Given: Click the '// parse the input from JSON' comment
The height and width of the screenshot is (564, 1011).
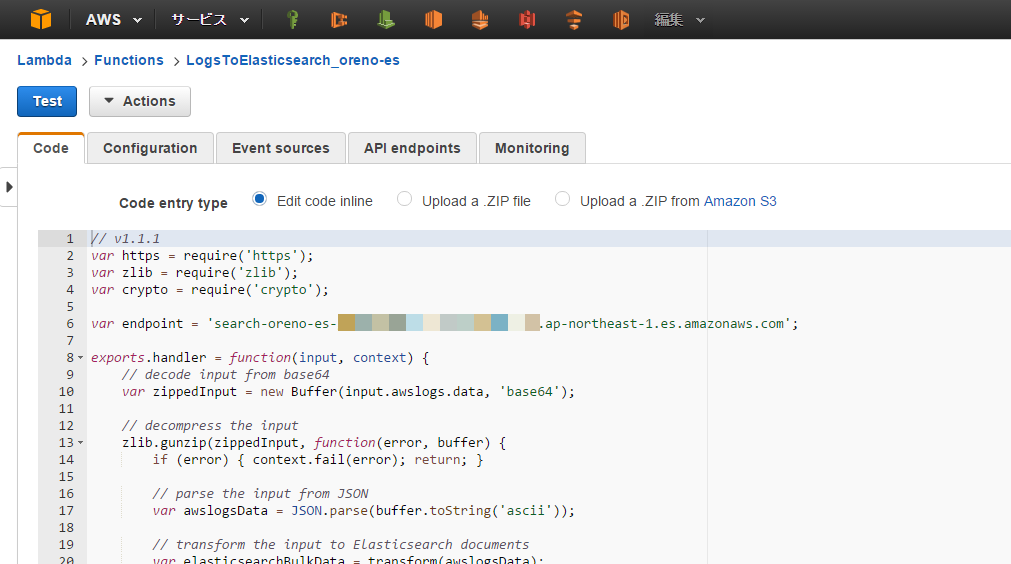Looking at the screenshot, I should (260, 494).
